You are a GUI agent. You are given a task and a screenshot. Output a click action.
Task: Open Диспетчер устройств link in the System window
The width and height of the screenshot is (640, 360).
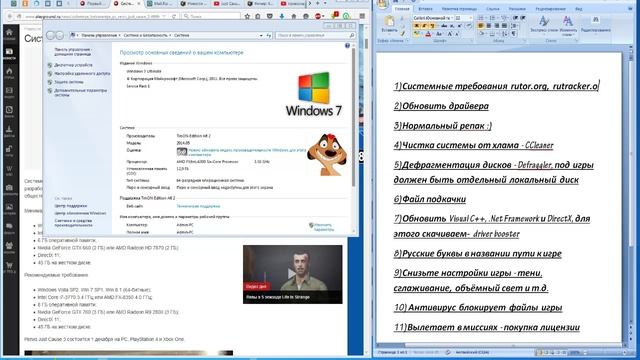(73, 65)
